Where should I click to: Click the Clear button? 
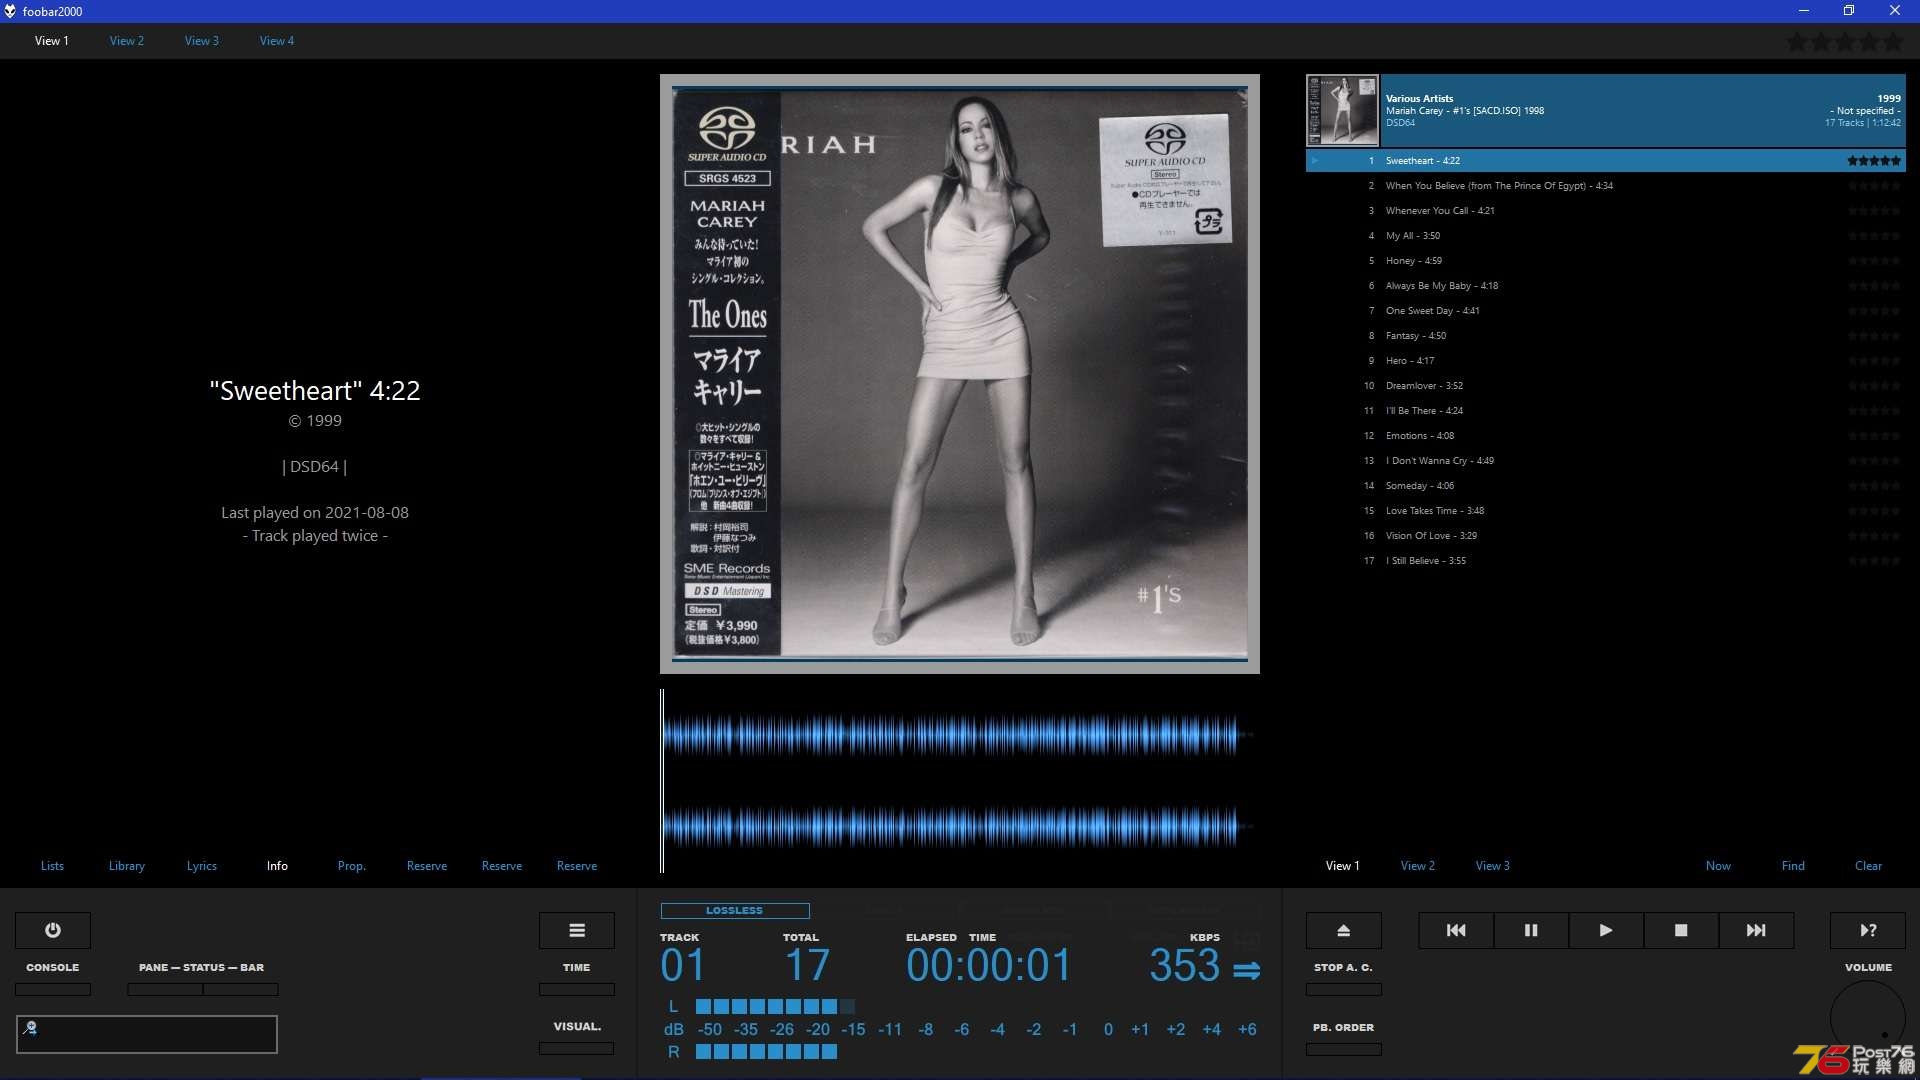[x=1868, y=866]
